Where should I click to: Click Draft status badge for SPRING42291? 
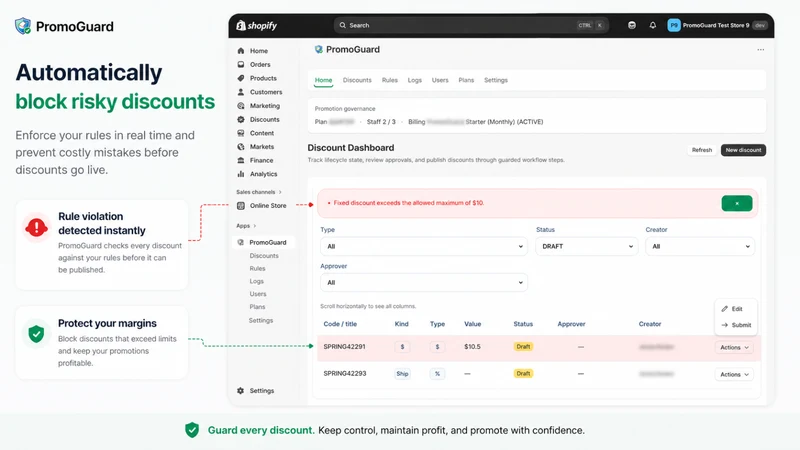tap(523, 347)
